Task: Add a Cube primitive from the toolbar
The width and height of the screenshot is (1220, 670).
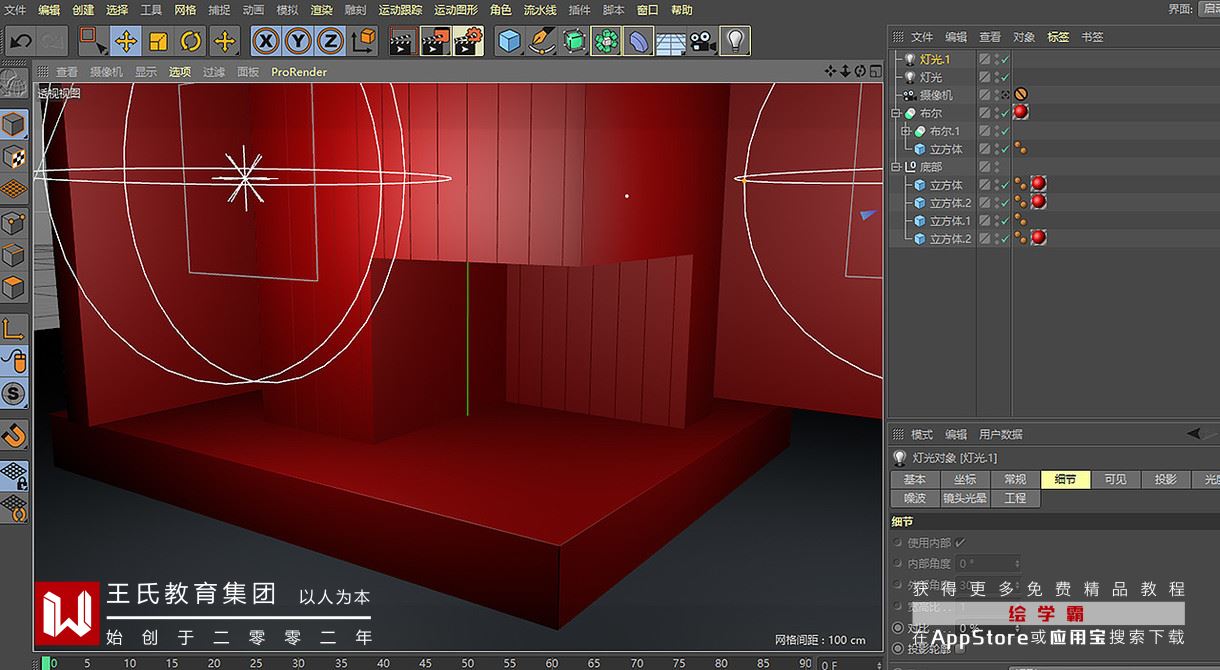Action: tap(510, 41)
